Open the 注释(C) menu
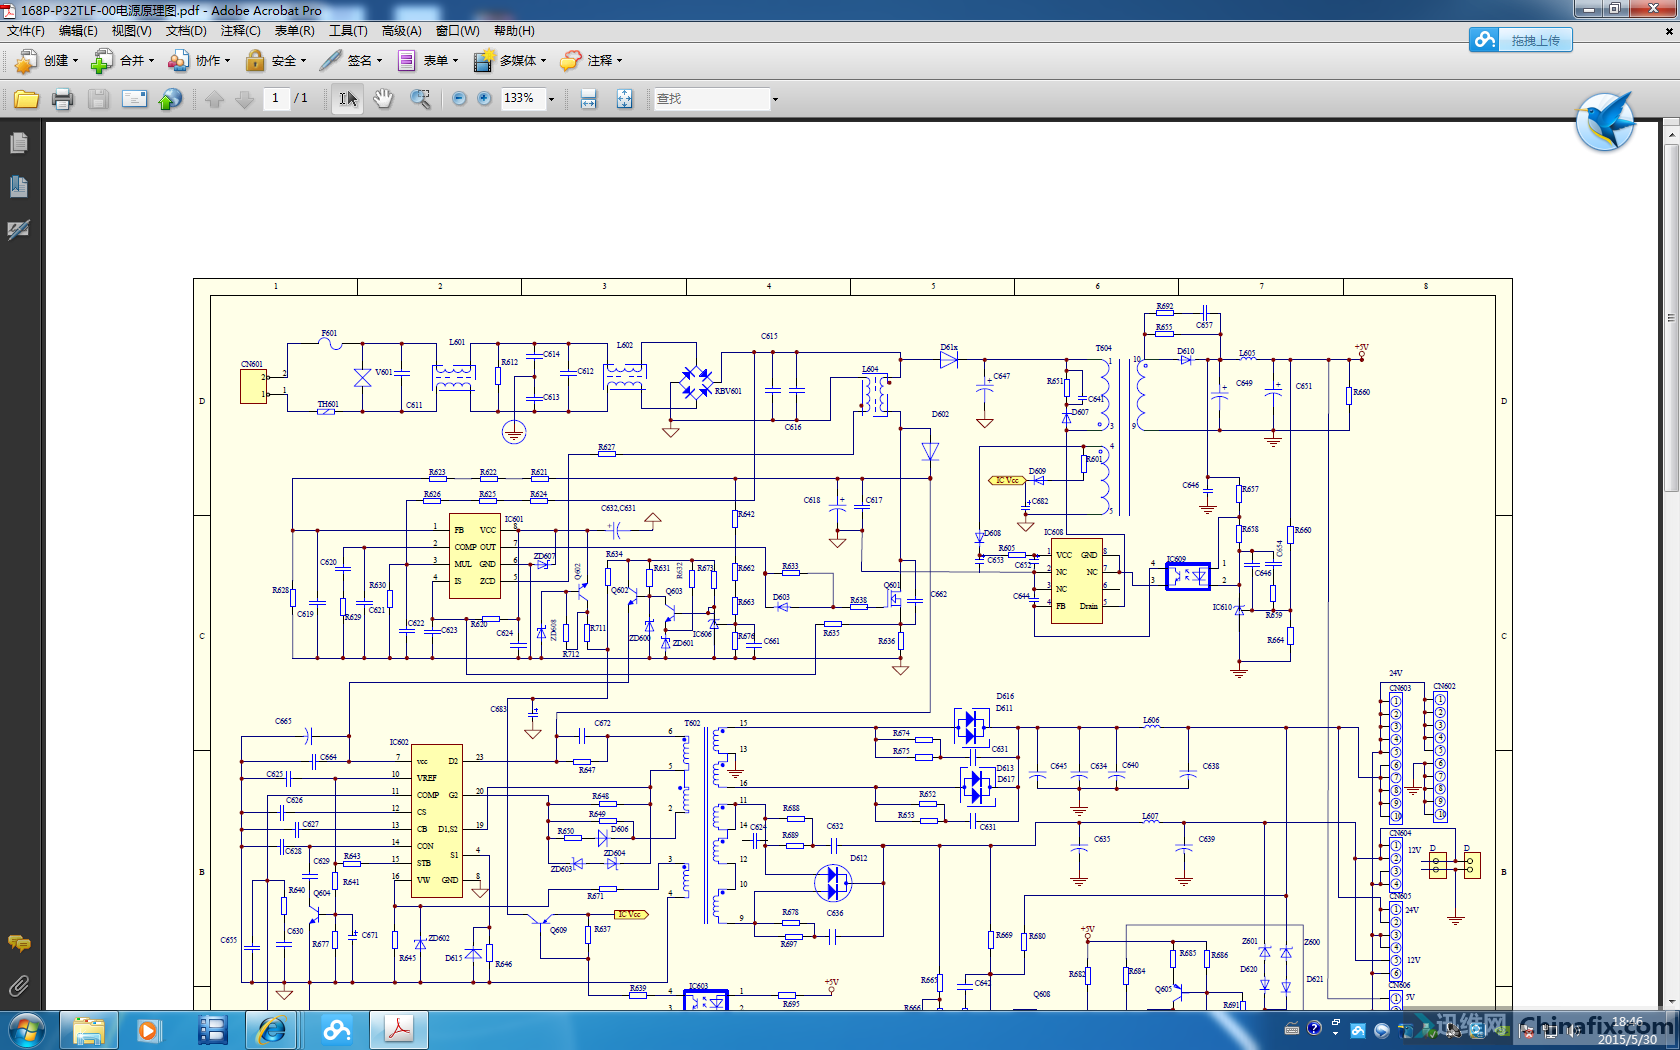Screen dimensions: 1680x1050 click(240, 31)
